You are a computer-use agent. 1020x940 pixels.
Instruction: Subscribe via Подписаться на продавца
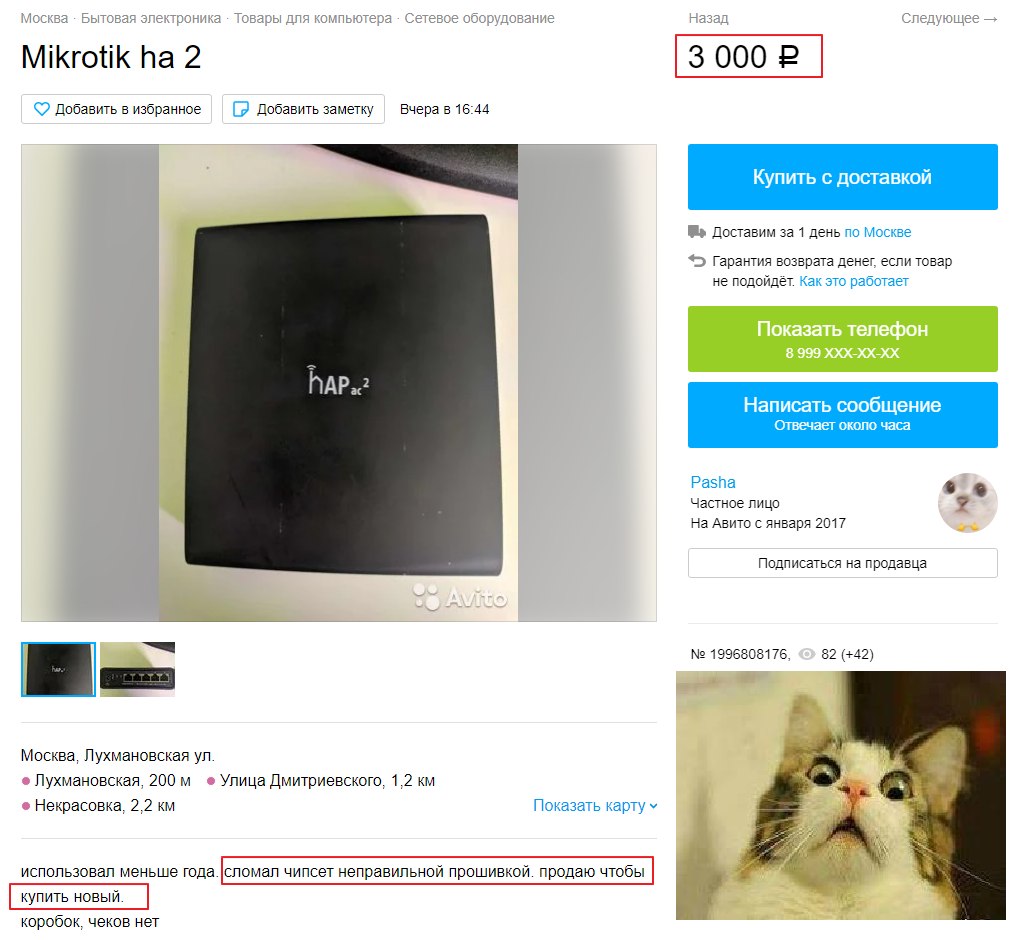[842, 563]
